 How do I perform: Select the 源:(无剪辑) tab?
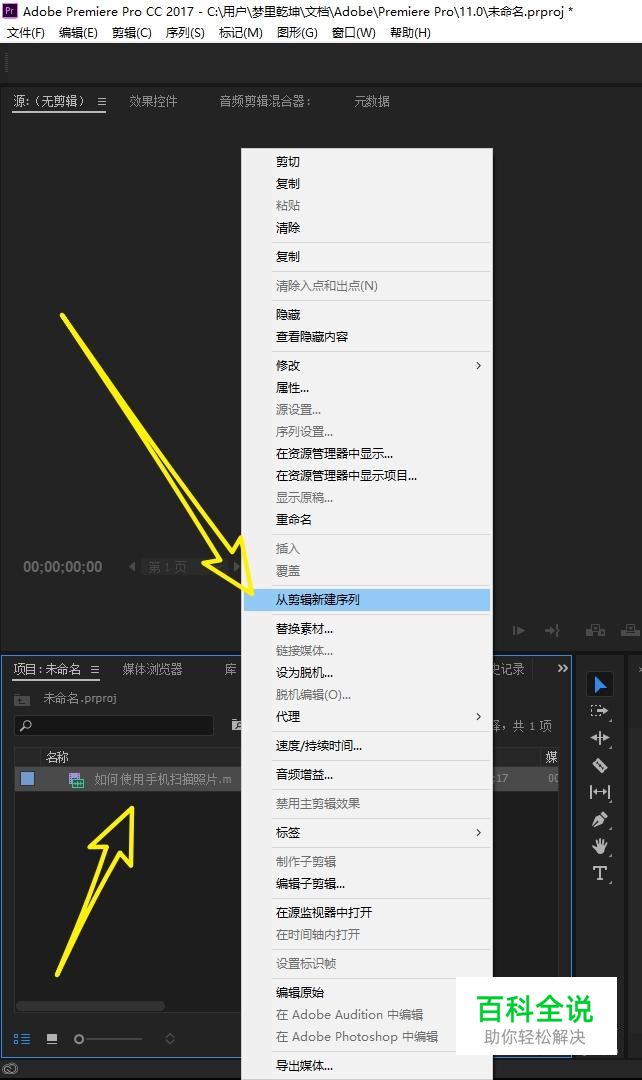(49, 101)
